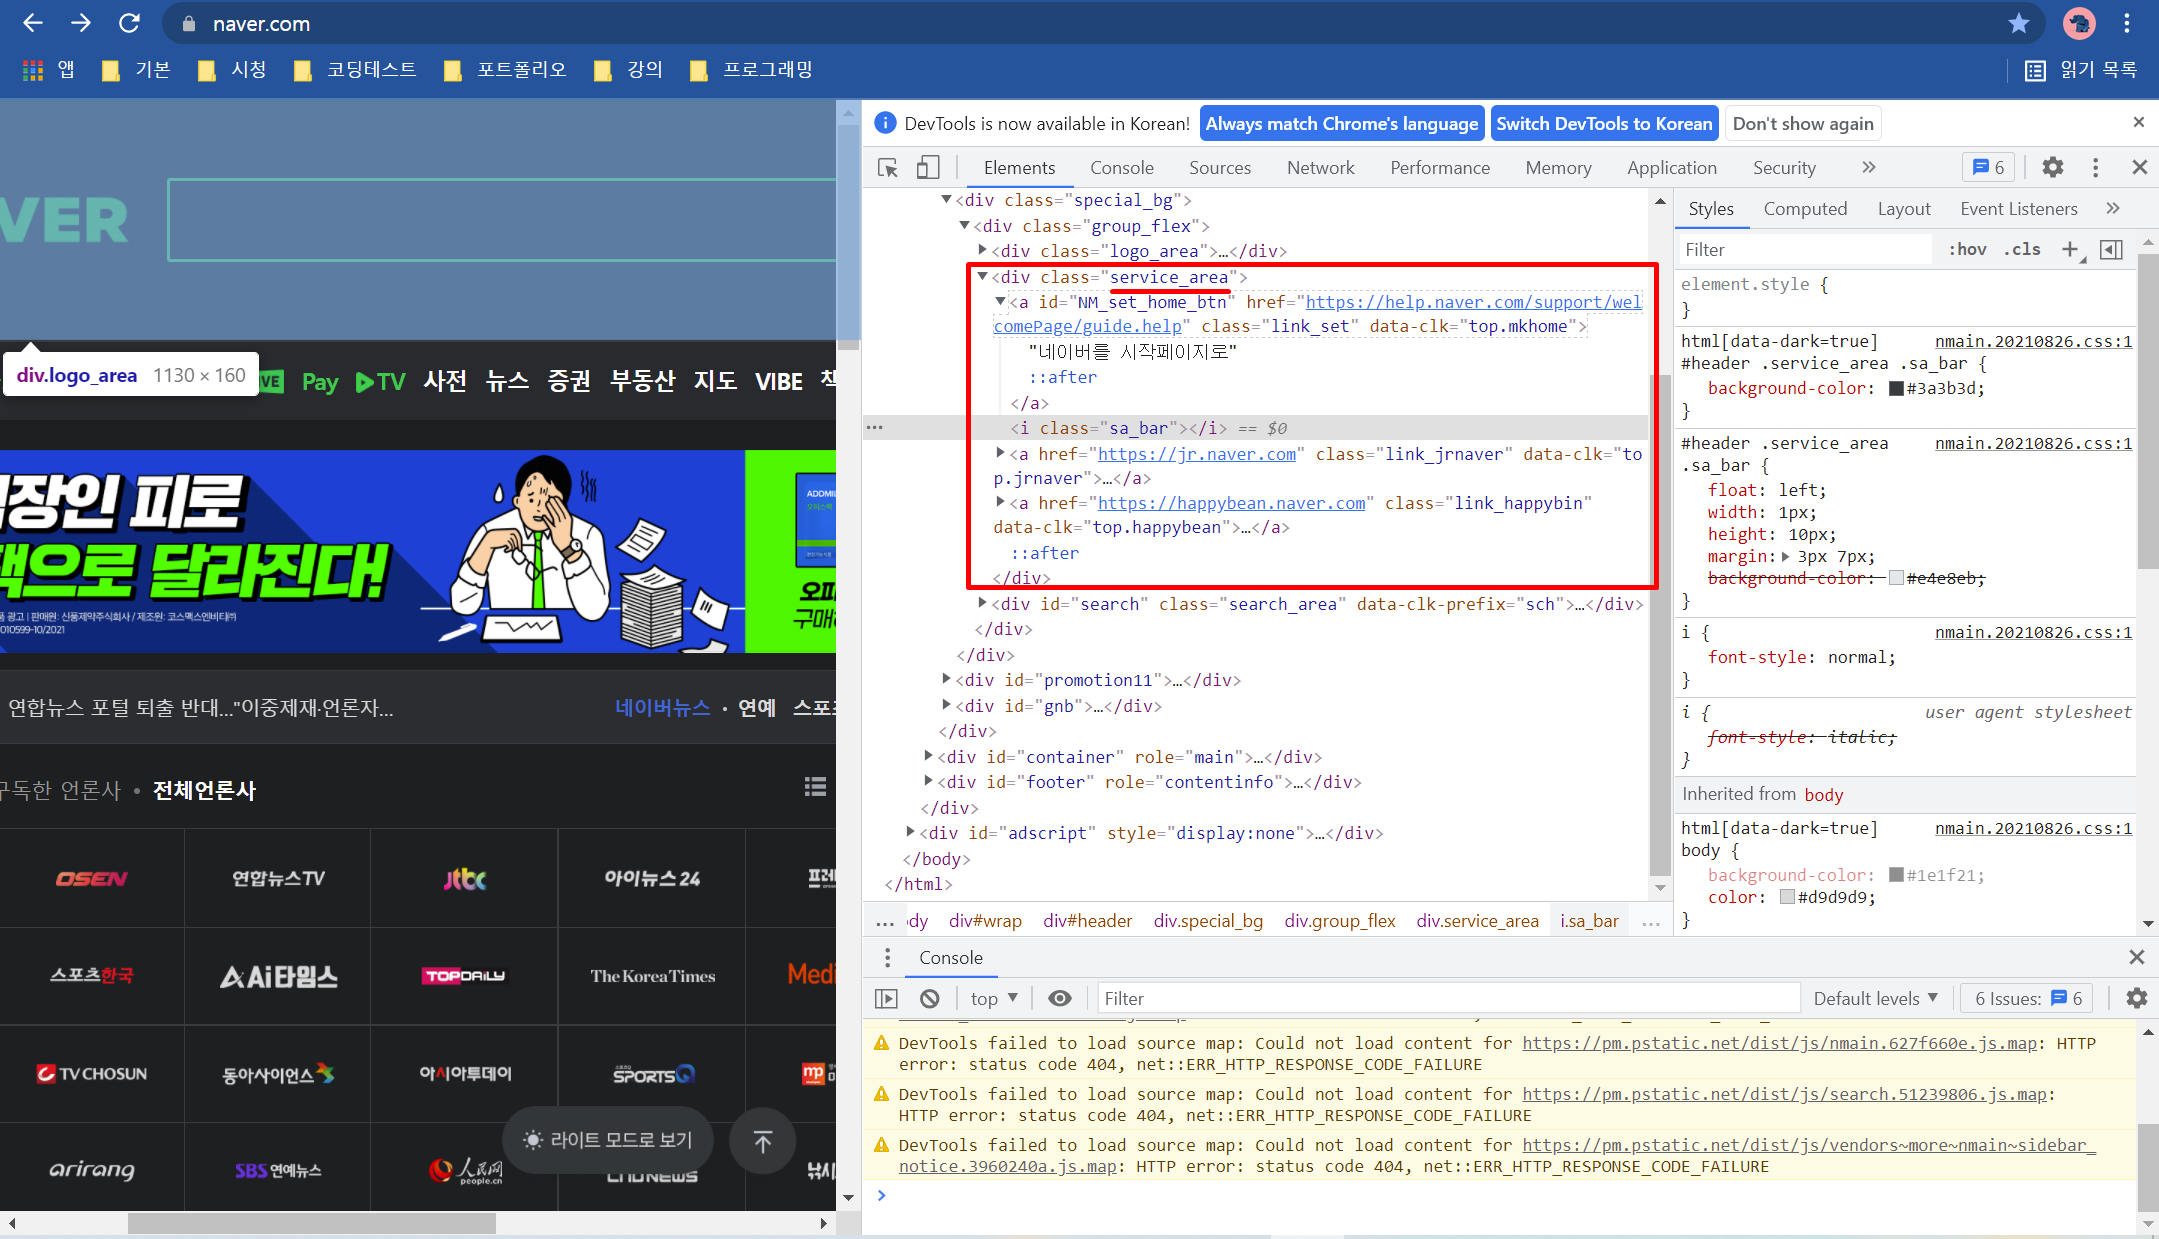Image resolution: width=2159 pixels, height=1239 pixels.
Task: Click the clear console icon
Action: (x=930, y=998)
